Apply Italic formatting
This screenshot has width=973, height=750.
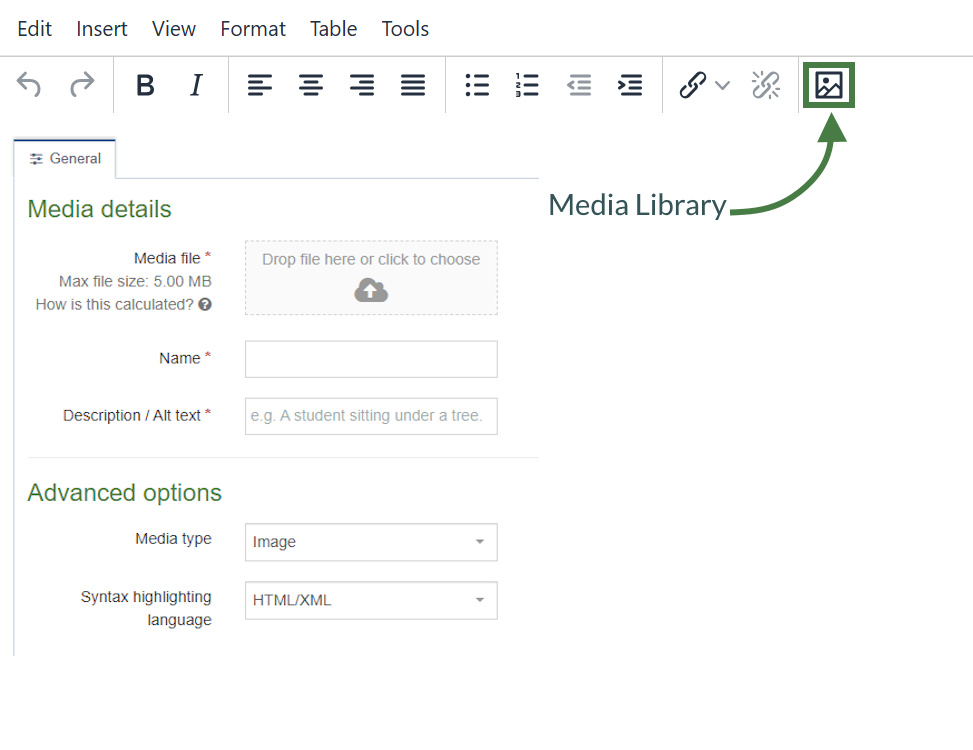coord(196,85)
